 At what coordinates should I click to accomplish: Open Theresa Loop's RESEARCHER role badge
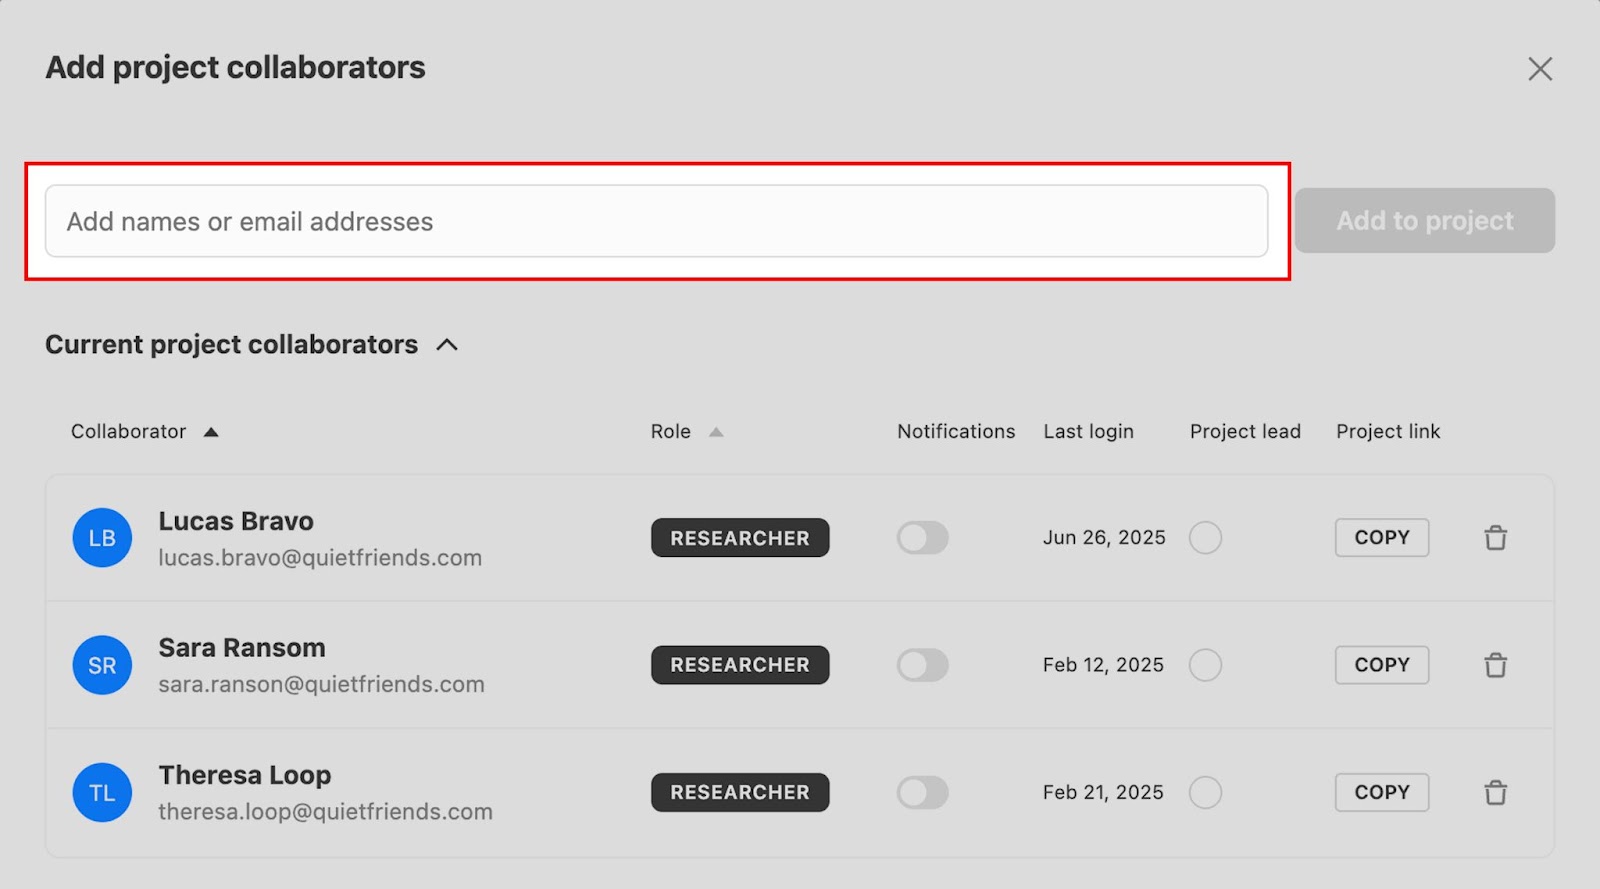[740, 793]
